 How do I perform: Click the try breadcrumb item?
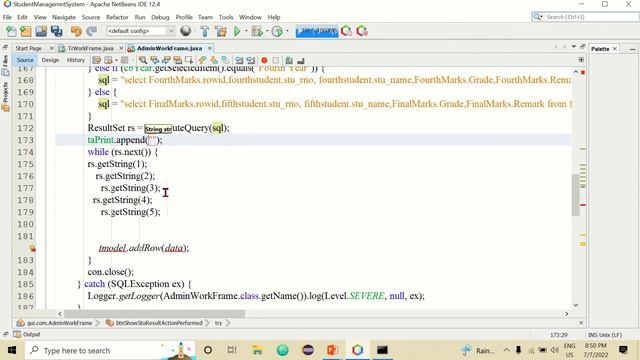[x=219, y=323]
